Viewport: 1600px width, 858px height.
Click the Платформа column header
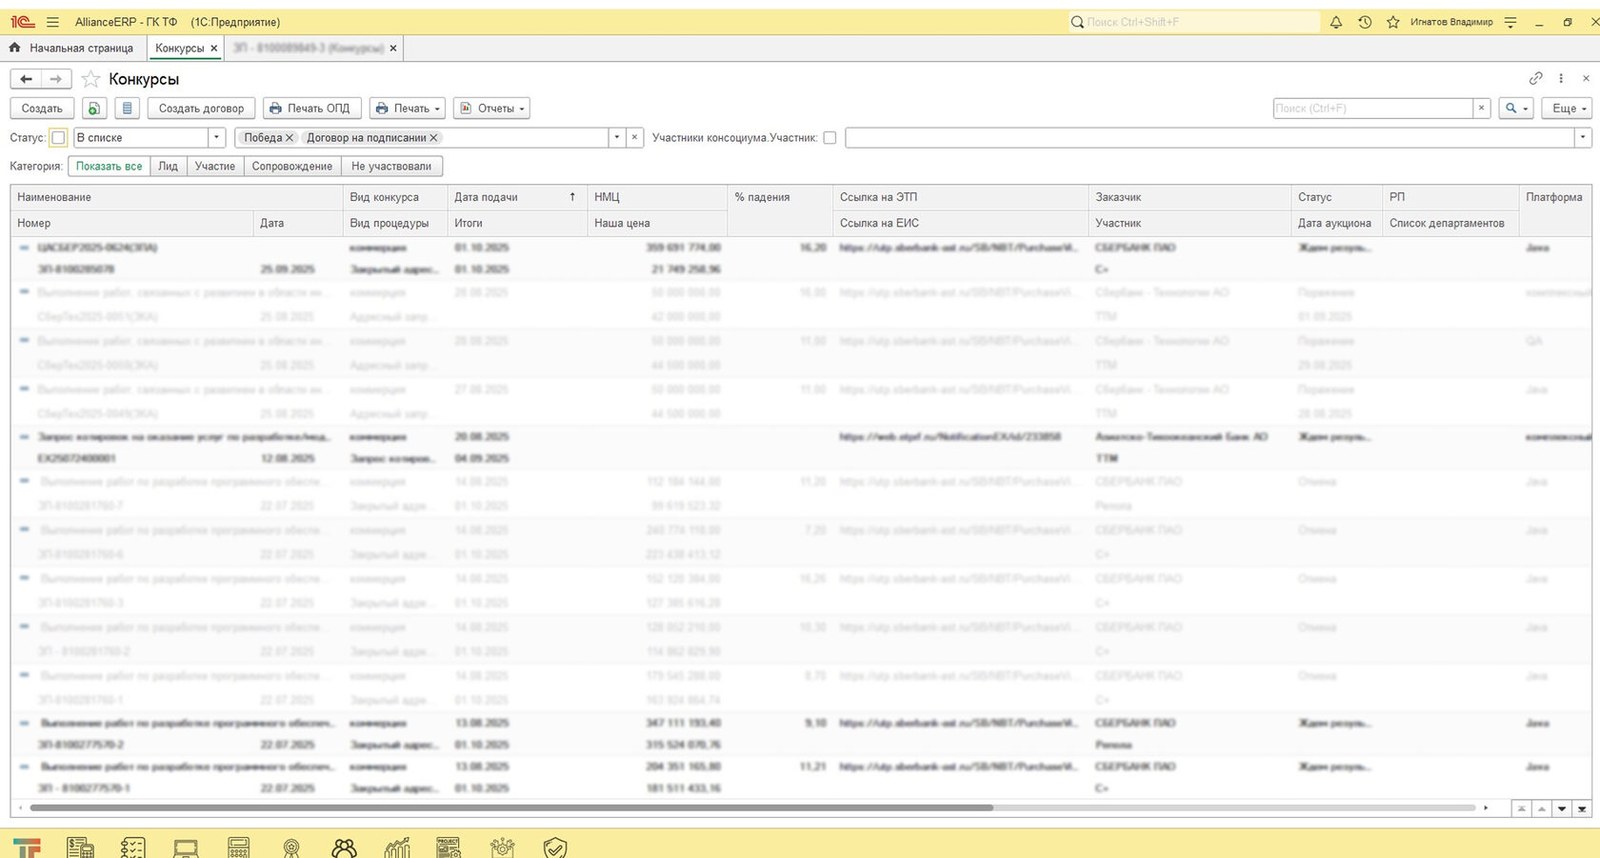tap(1555, 197)
